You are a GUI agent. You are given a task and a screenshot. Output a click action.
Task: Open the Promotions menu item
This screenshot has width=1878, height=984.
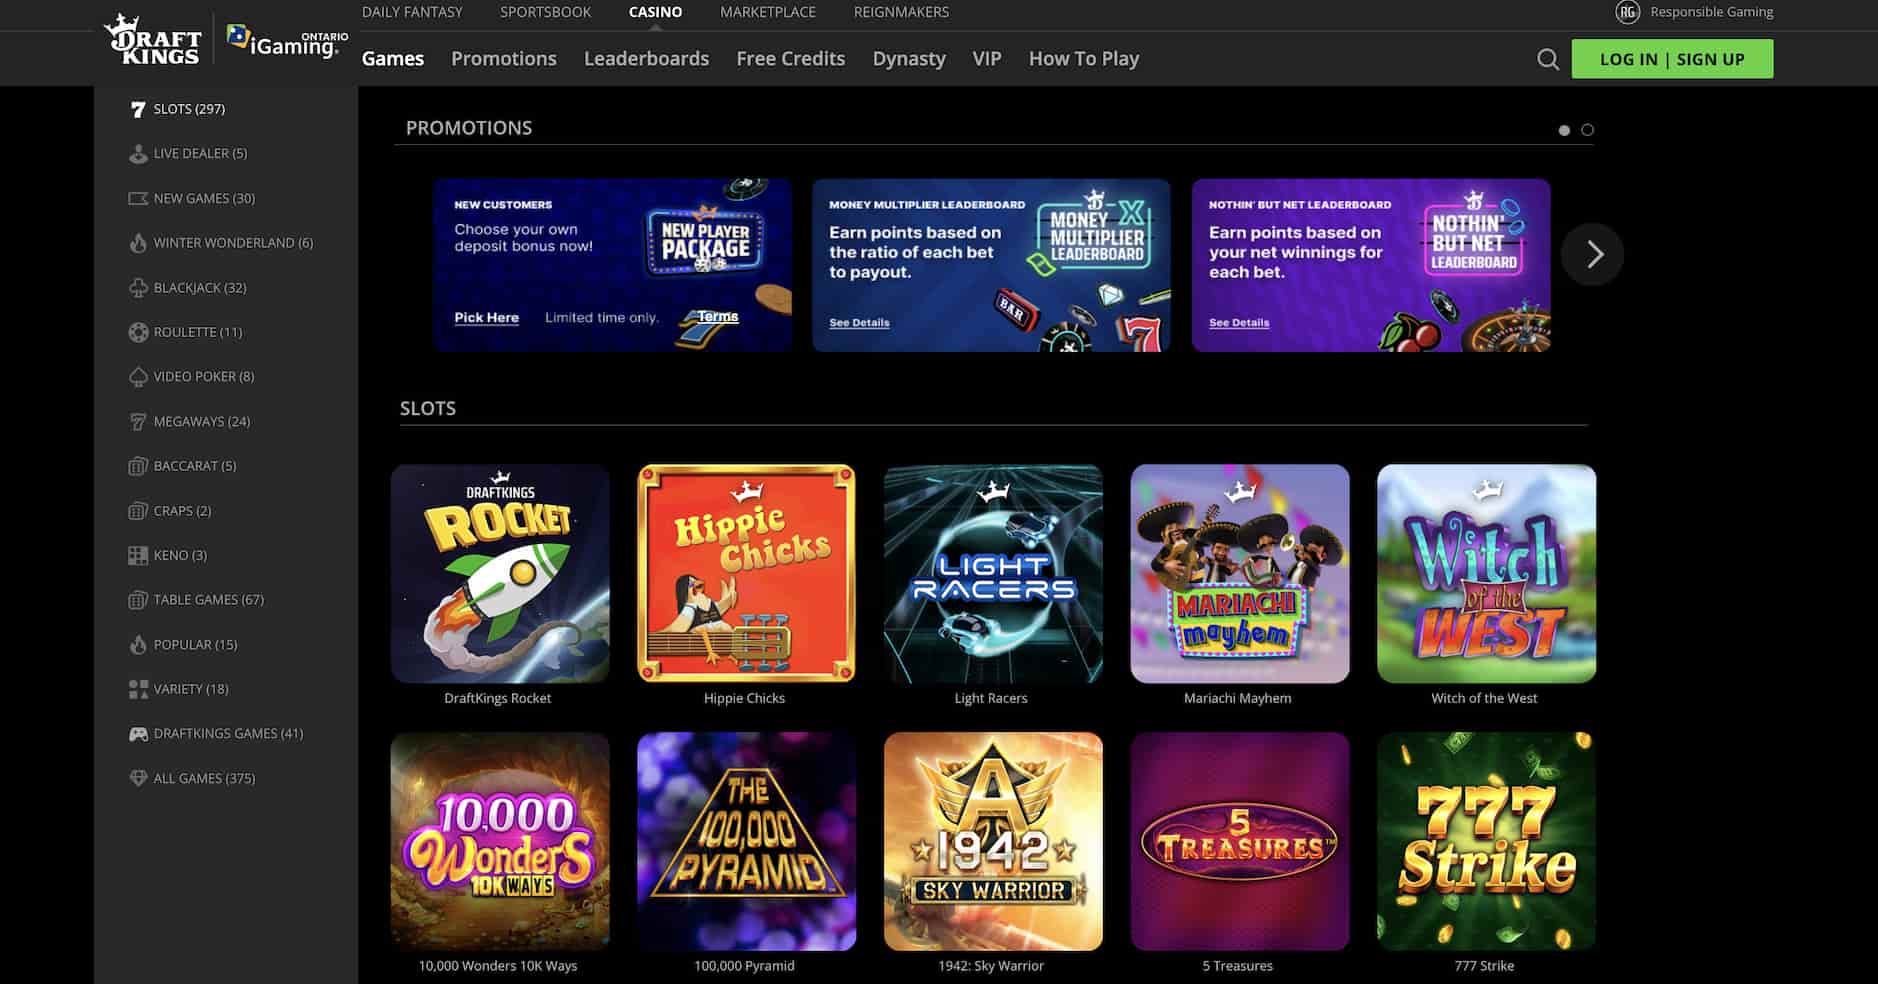(504, 59)
